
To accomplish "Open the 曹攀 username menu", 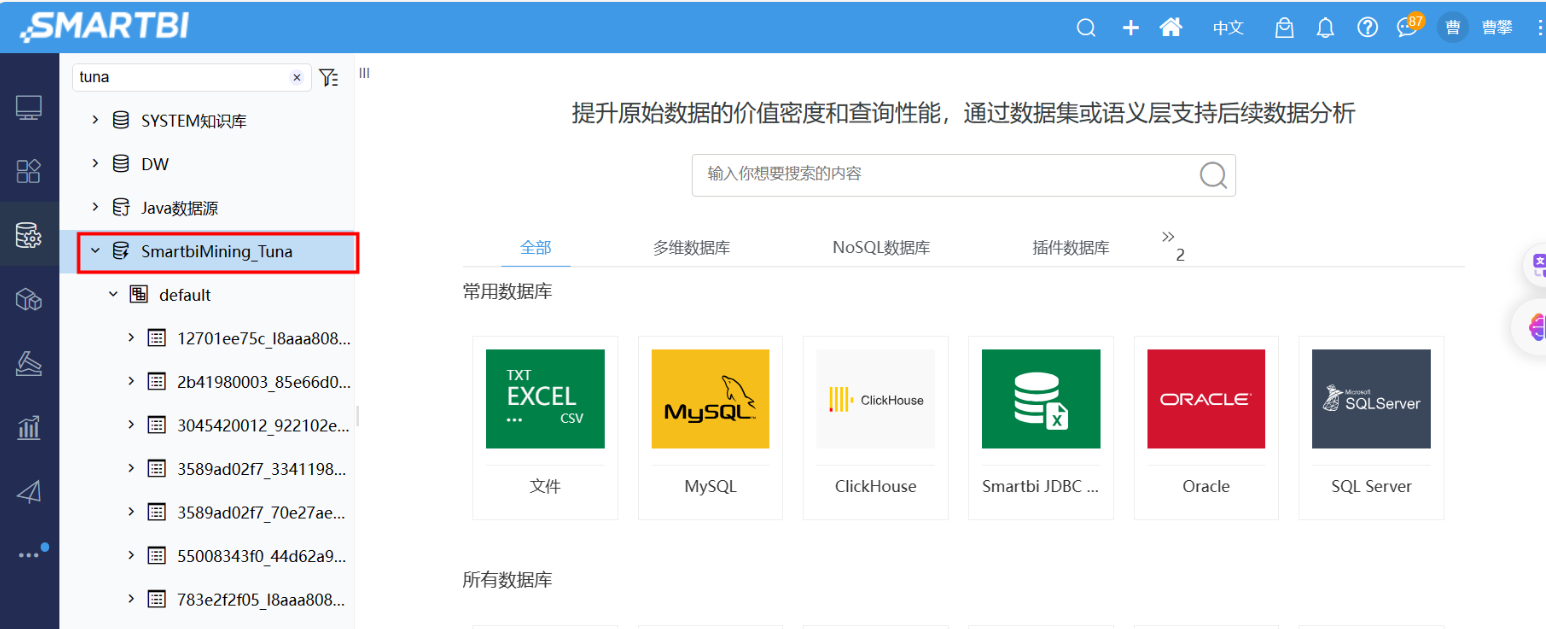I will [x=1497, y=28].
